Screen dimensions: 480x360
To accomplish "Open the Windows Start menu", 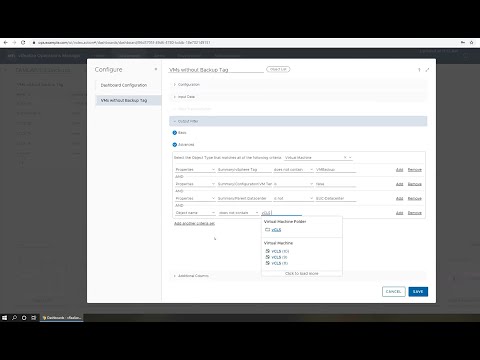I will pos(5,318).
